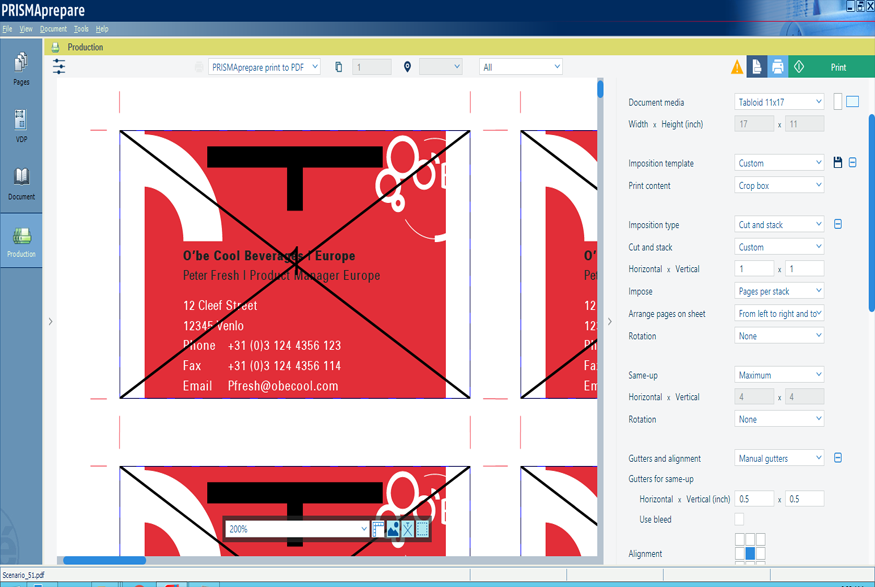875x587 pixels.
Task: Collapse the Imposition type section
Action: [838, 224]
